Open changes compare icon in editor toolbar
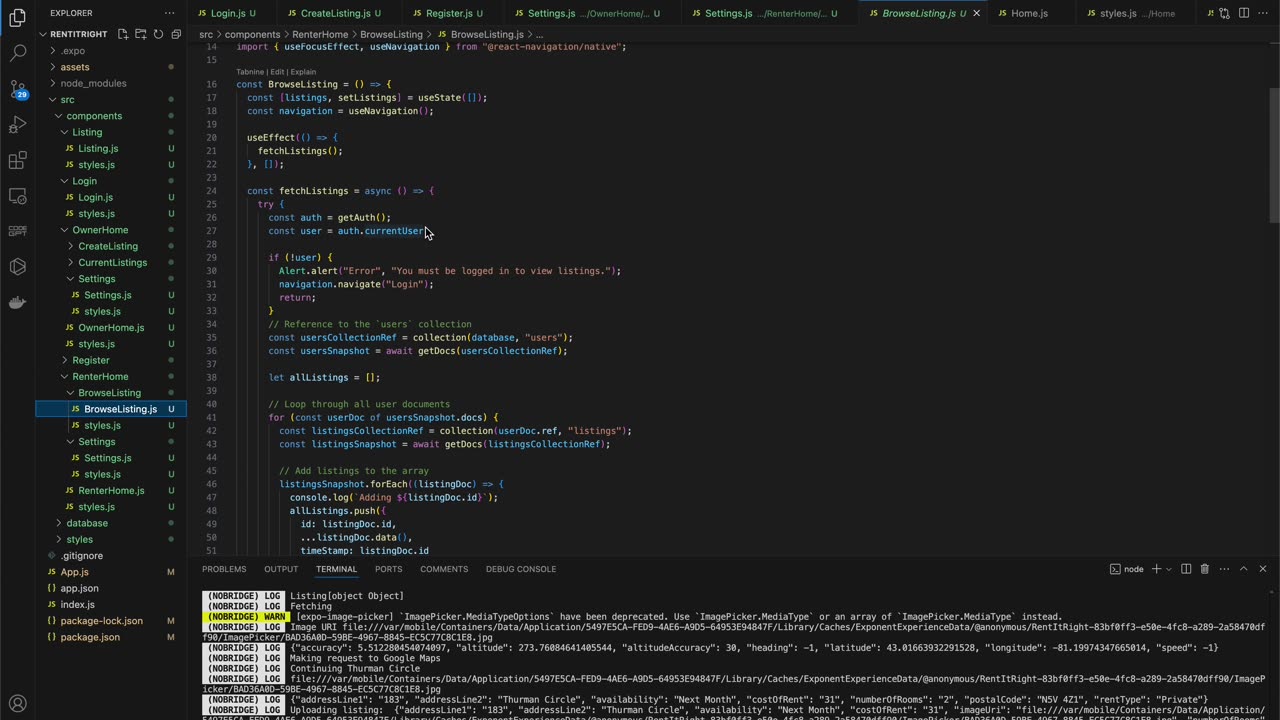The width and height of the screenshot is (1280, 720). (1224, 13)
